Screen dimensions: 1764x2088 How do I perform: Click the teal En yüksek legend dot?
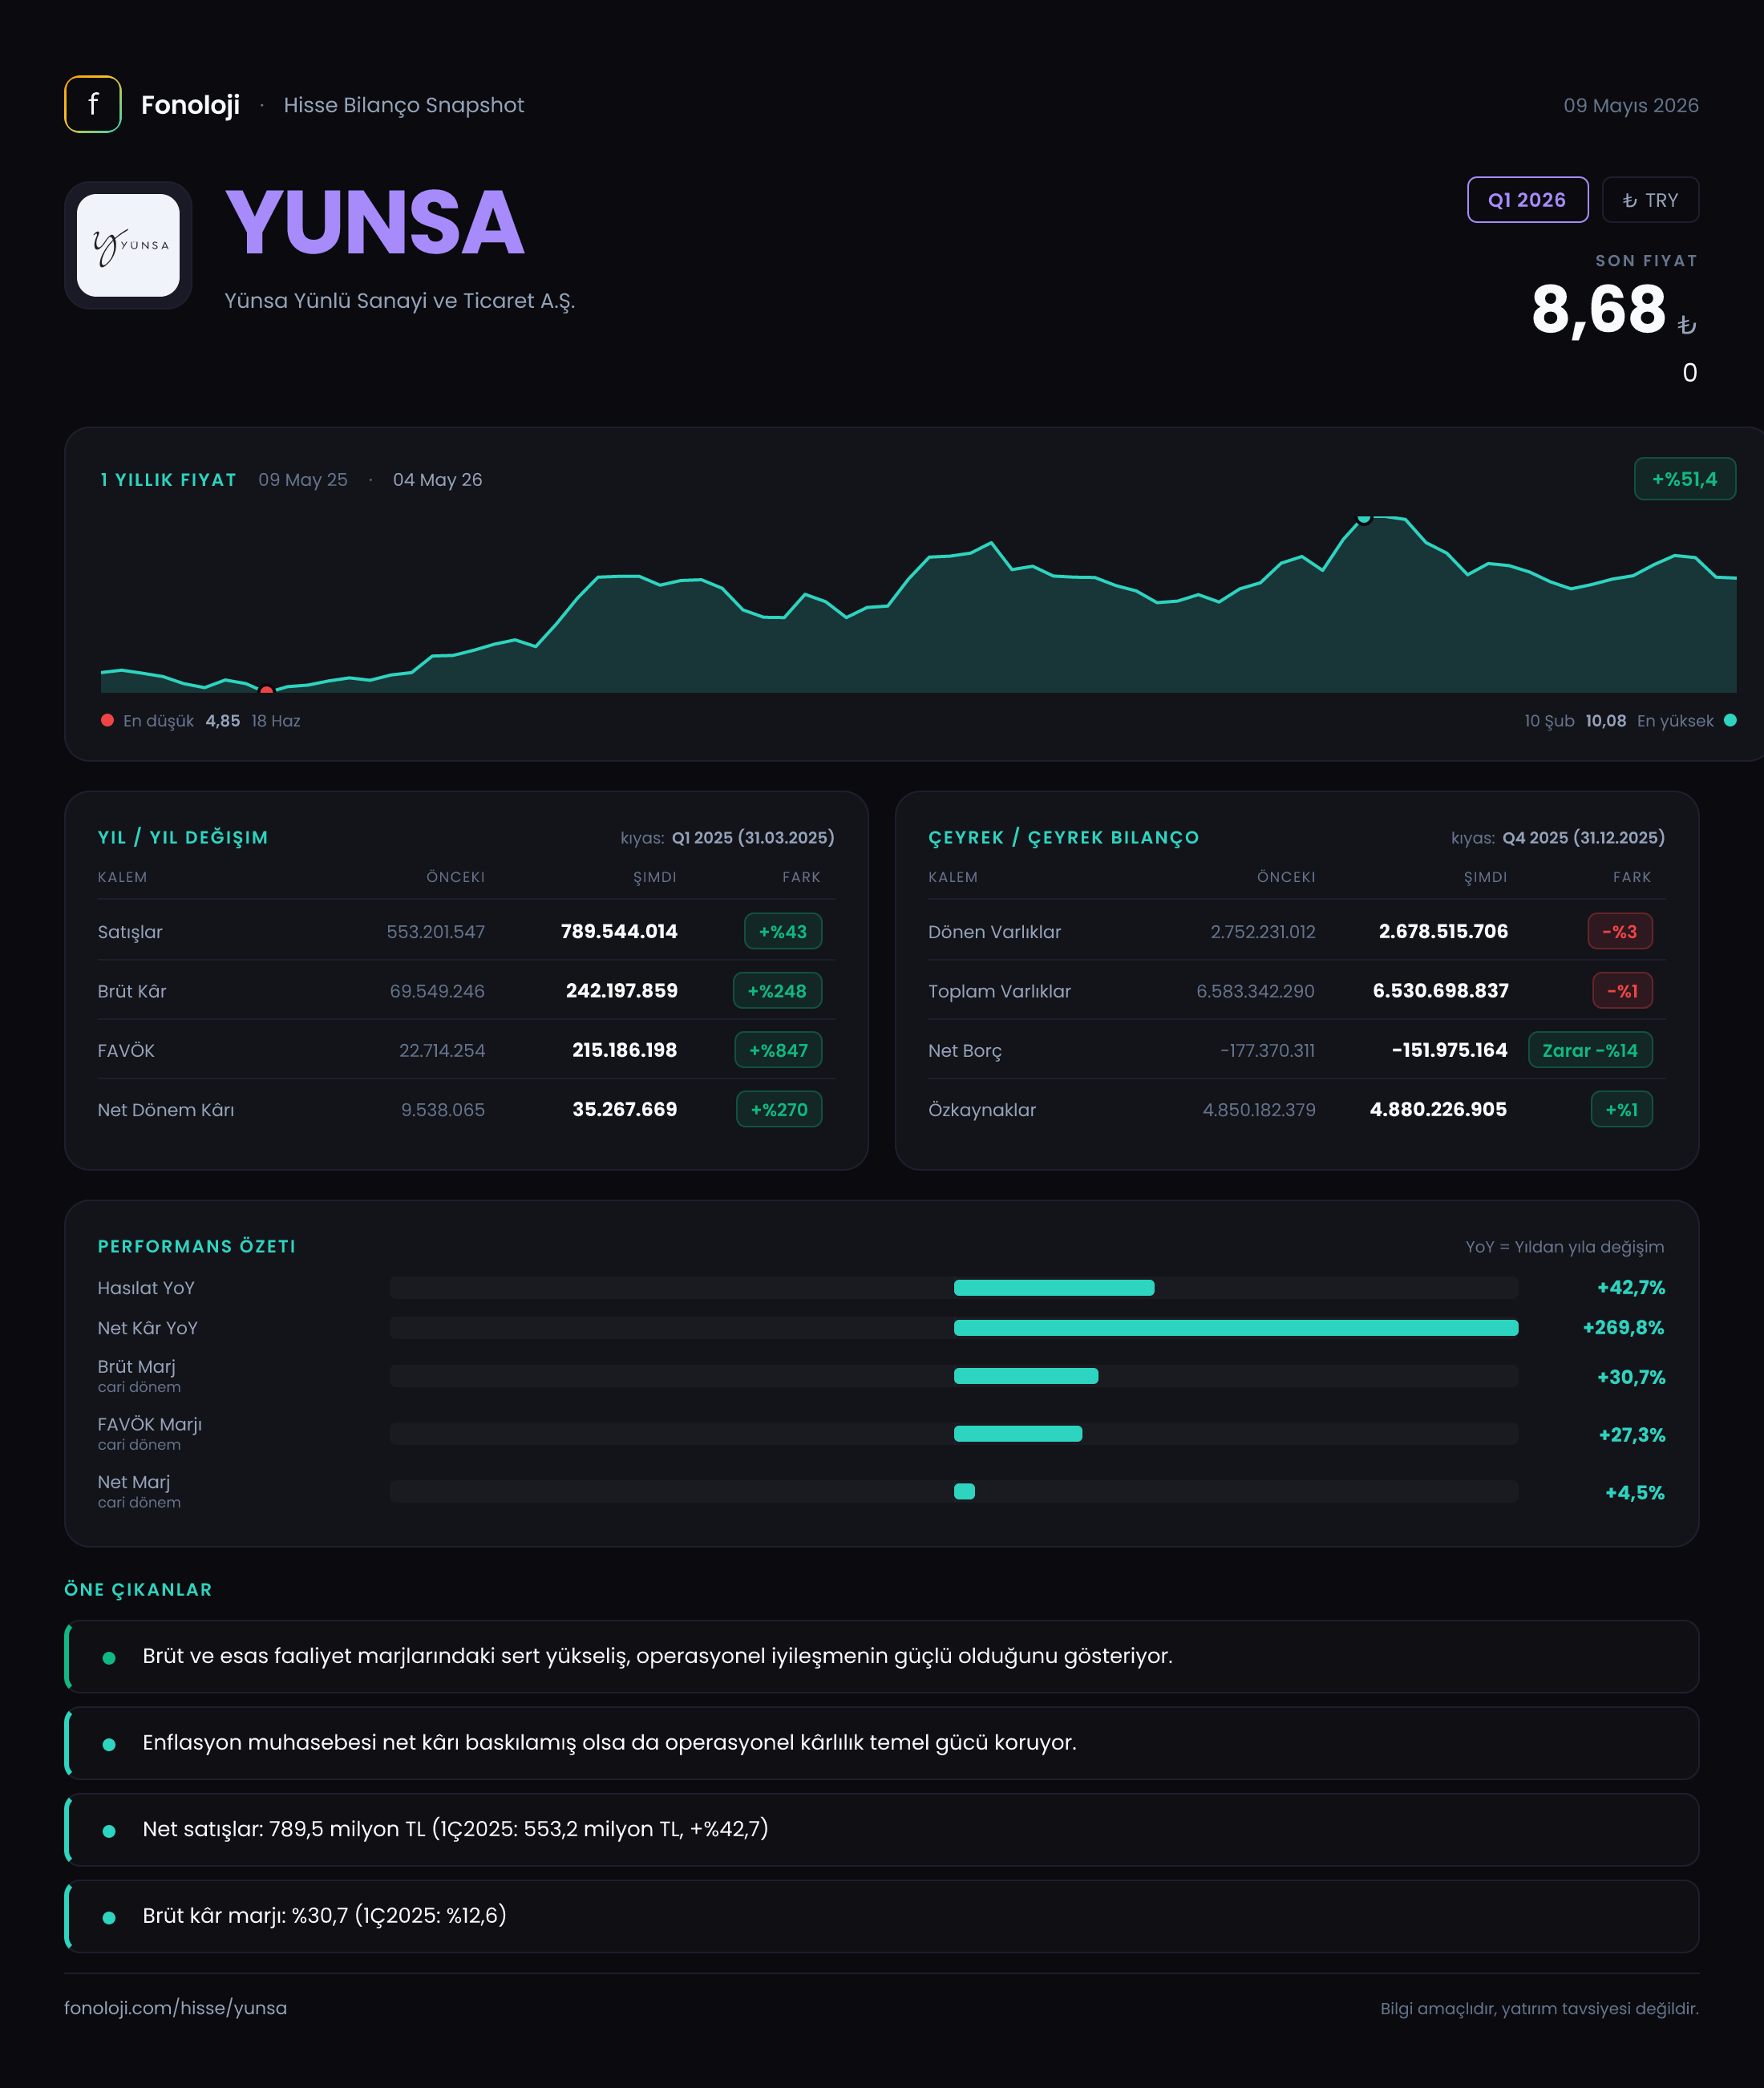1730,720
